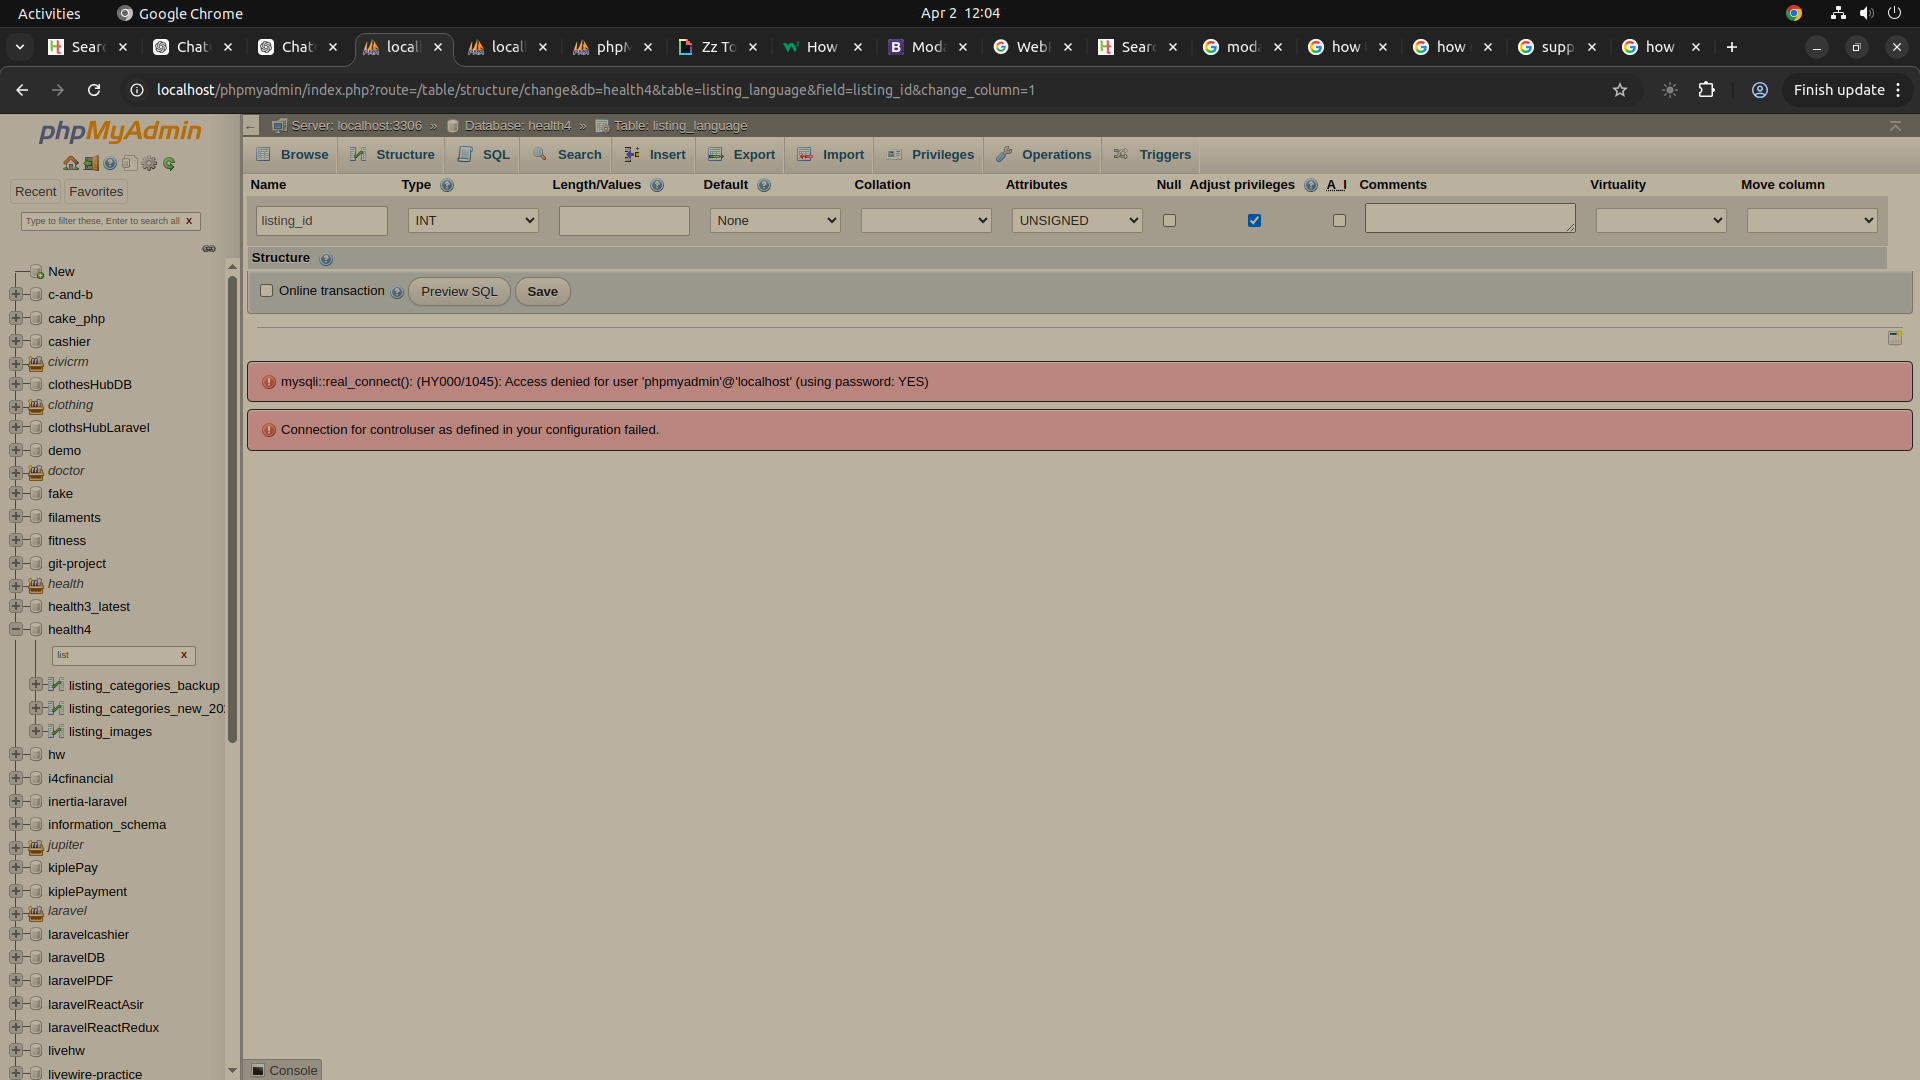The image size is (1920, 1080).
Task: Click the Save button
Action: point(542,291)
